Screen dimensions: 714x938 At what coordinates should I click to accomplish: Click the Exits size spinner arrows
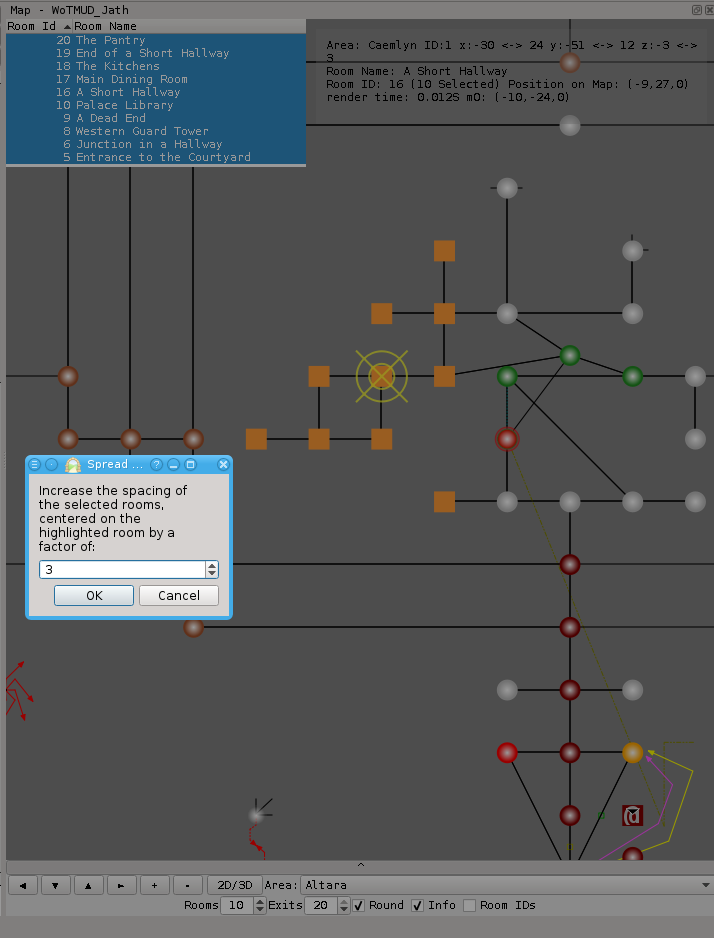pyautogui.click(x=344, y=906)
